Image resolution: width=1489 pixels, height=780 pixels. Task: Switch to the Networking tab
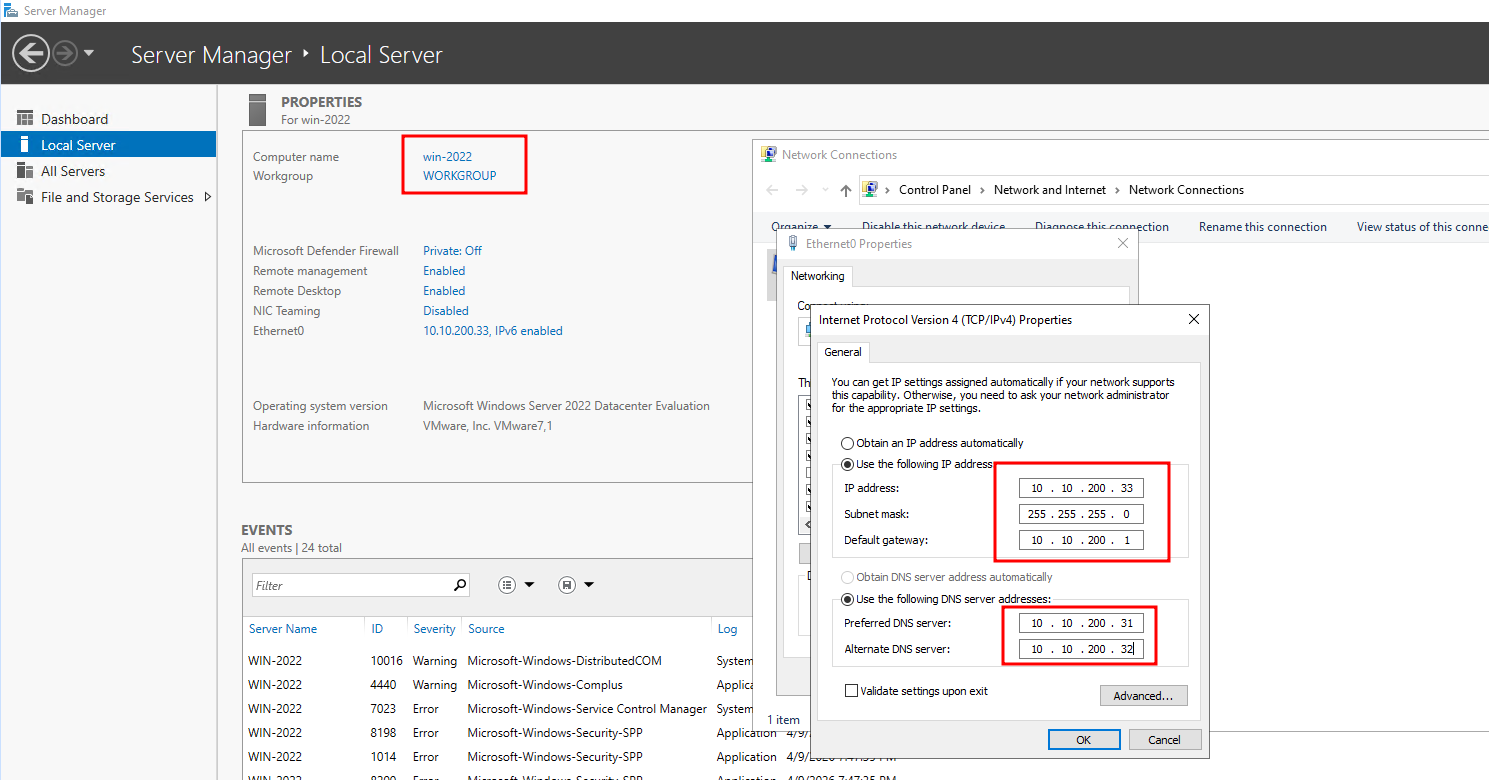coord(818,276)
